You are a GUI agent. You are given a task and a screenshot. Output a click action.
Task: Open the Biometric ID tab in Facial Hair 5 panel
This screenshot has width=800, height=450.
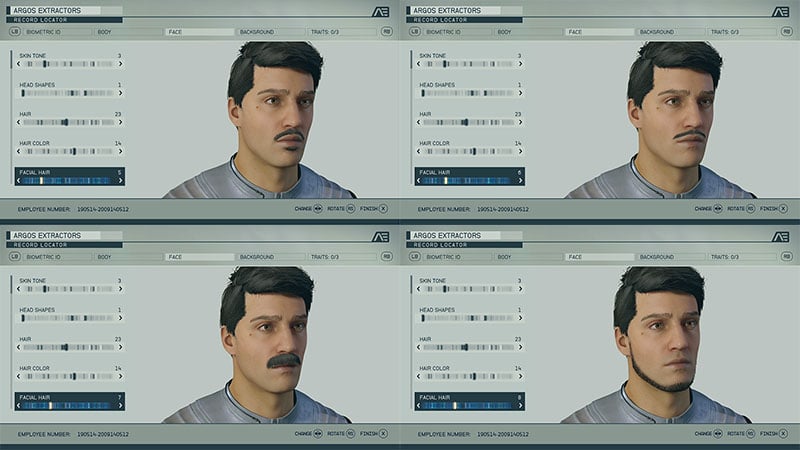tap(56, 32)
